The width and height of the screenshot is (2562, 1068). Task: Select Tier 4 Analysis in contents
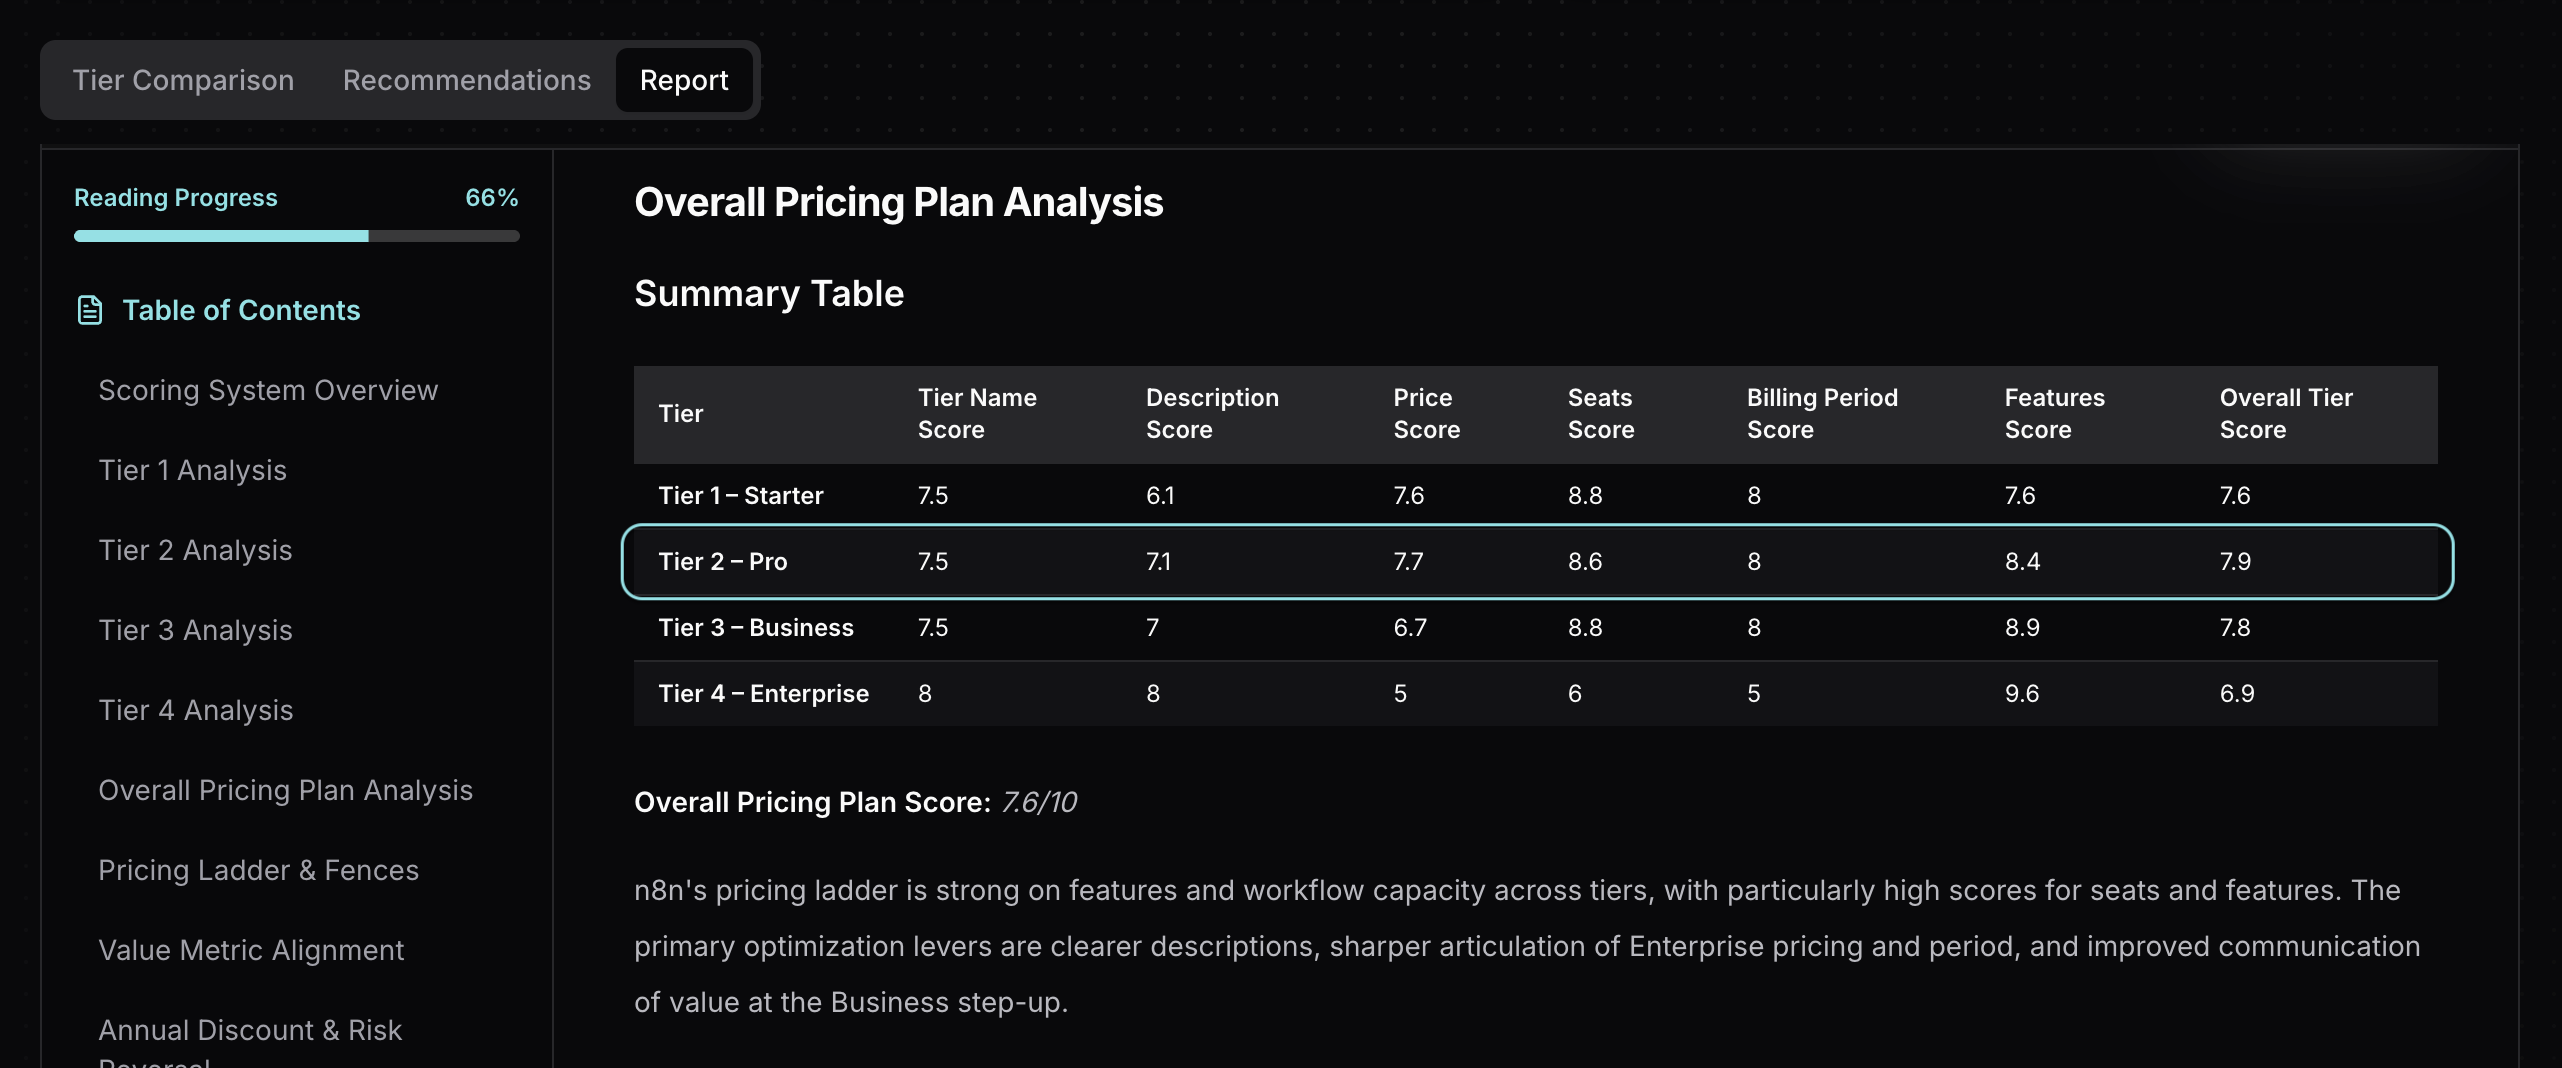(x=196, y=710)
